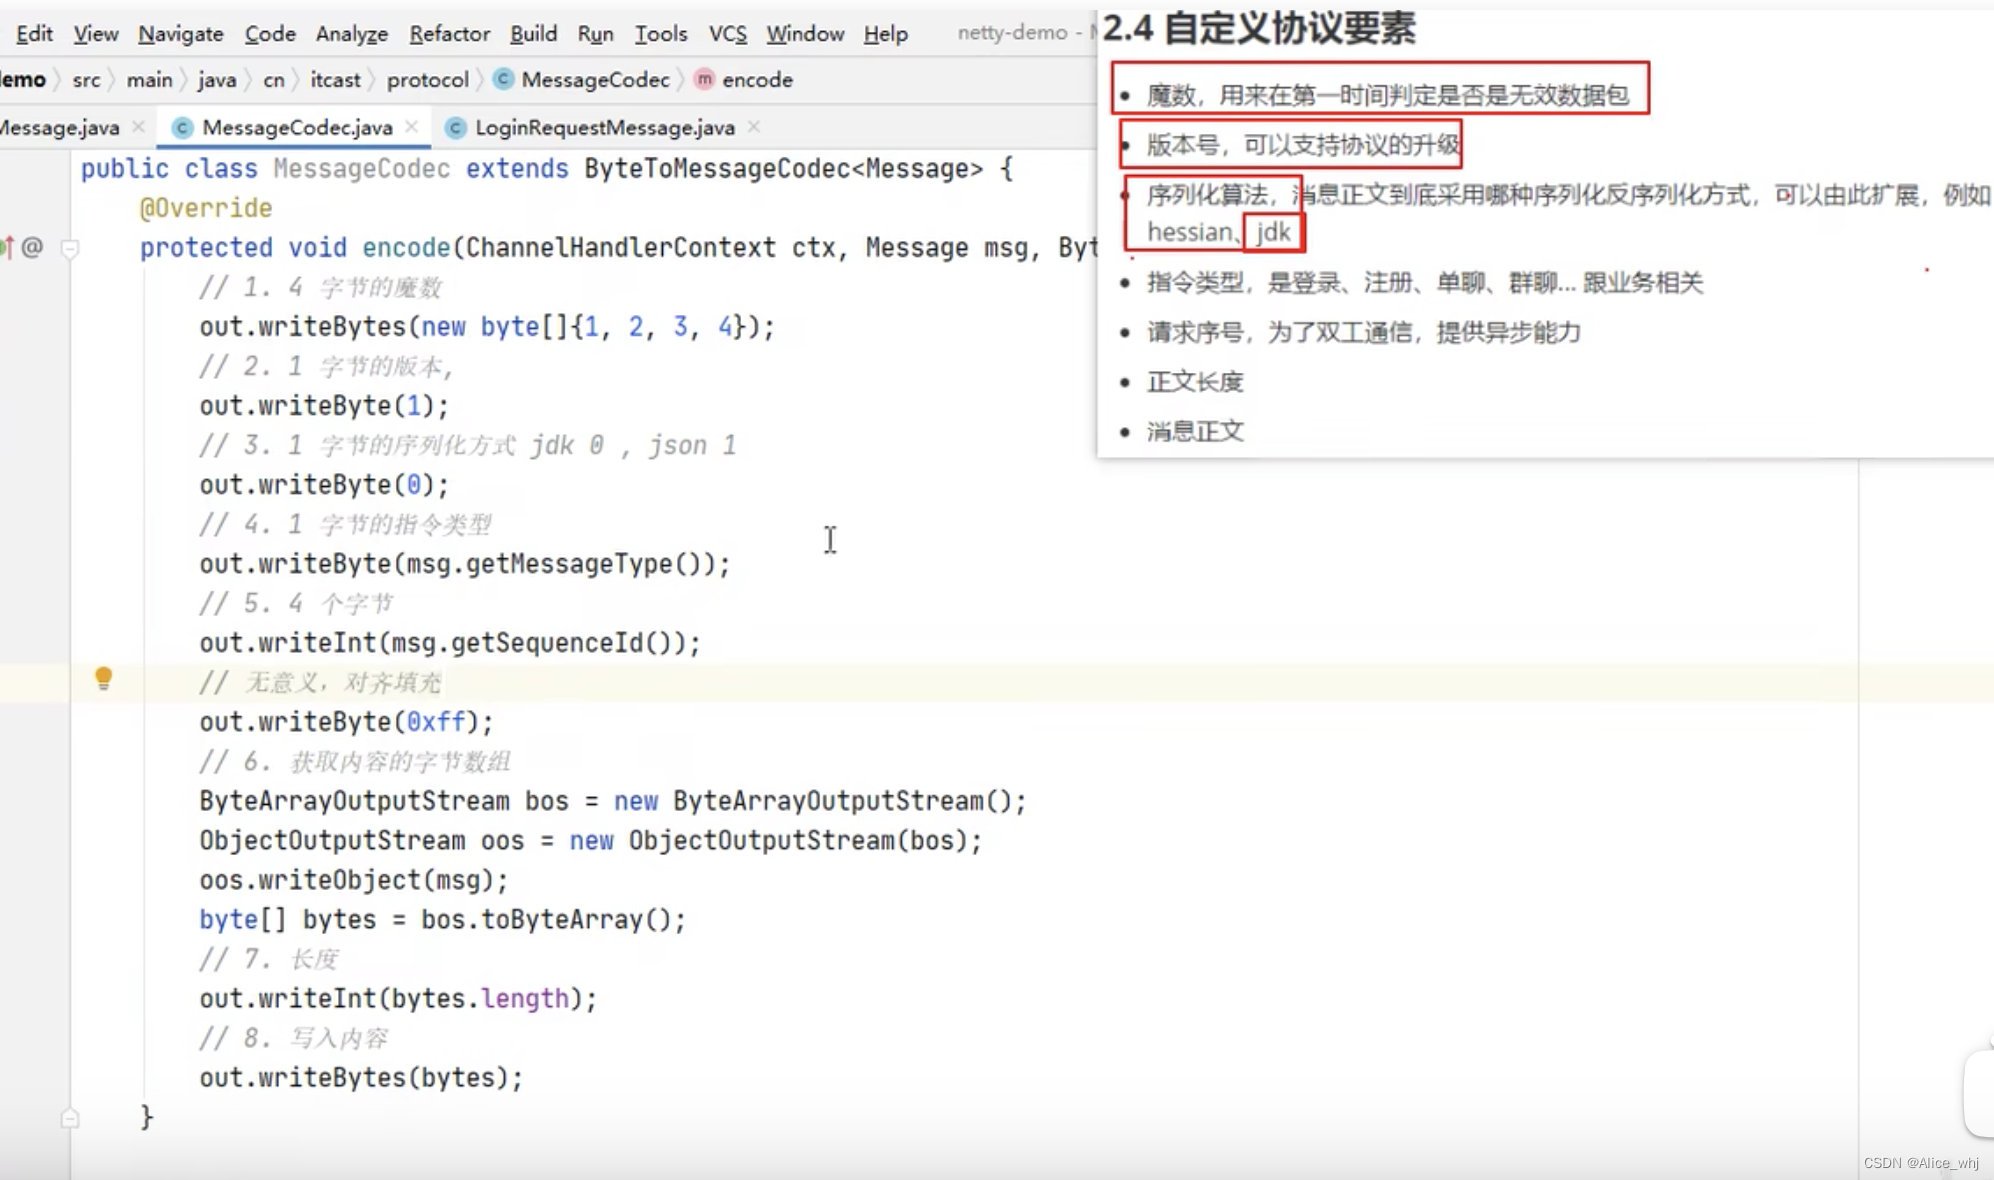The height and width of the screenshot is (1180, 1994).
Task: Click the '指令类型' bullet in notes
Action: click(x=1424, y=283)
